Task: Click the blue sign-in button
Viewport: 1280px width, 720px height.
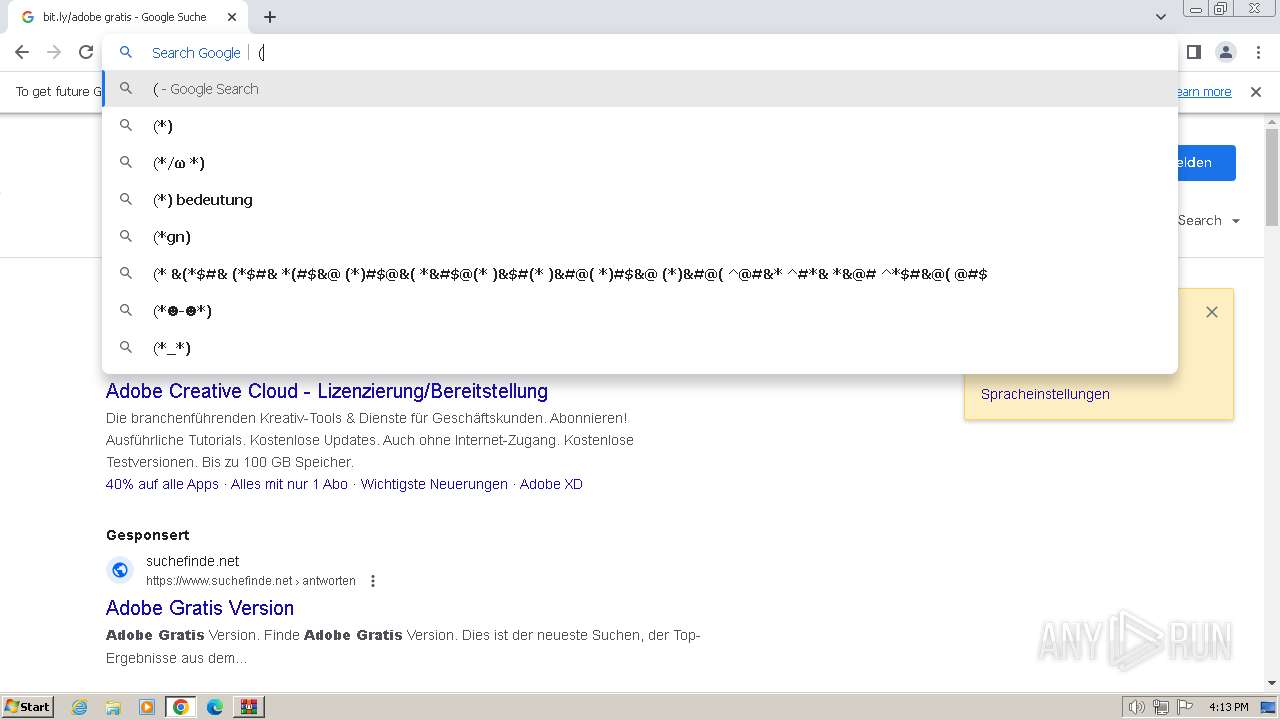Action: pos(1206,163)
